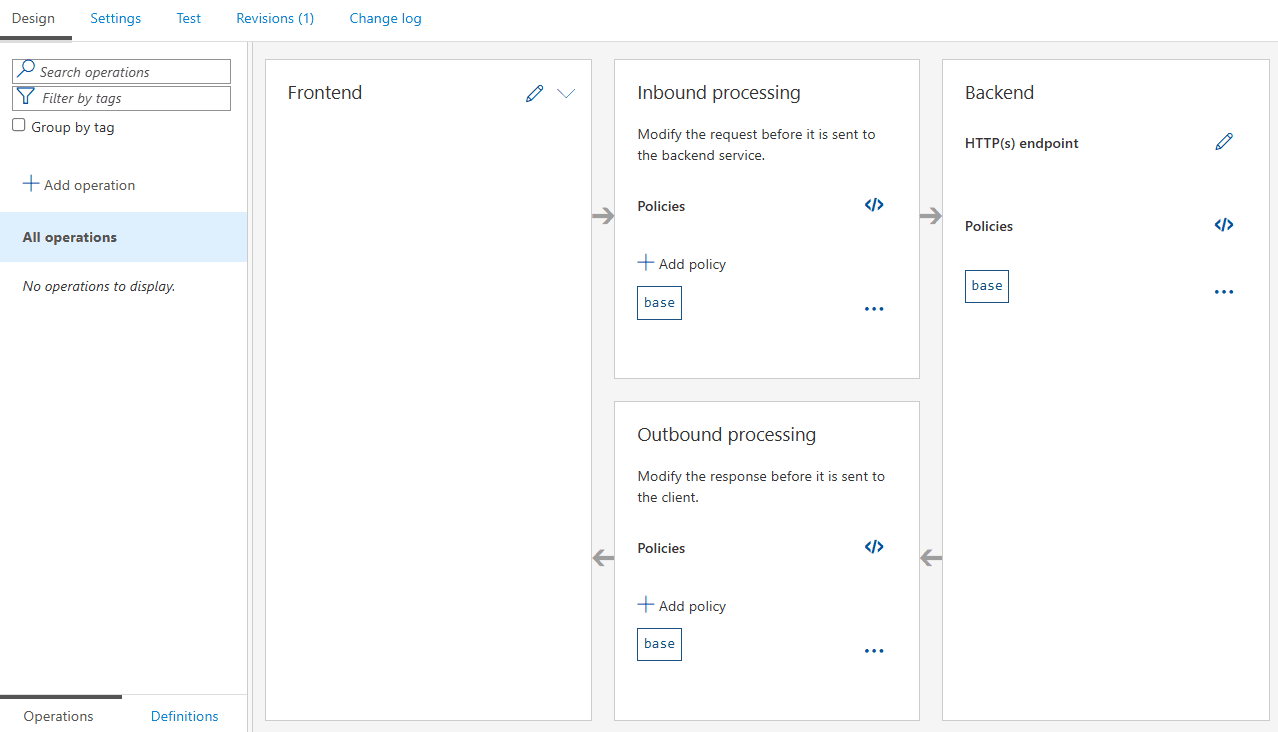Open the Revisions (1) tab
The image size is (1278, 732).
pos(275,19)
